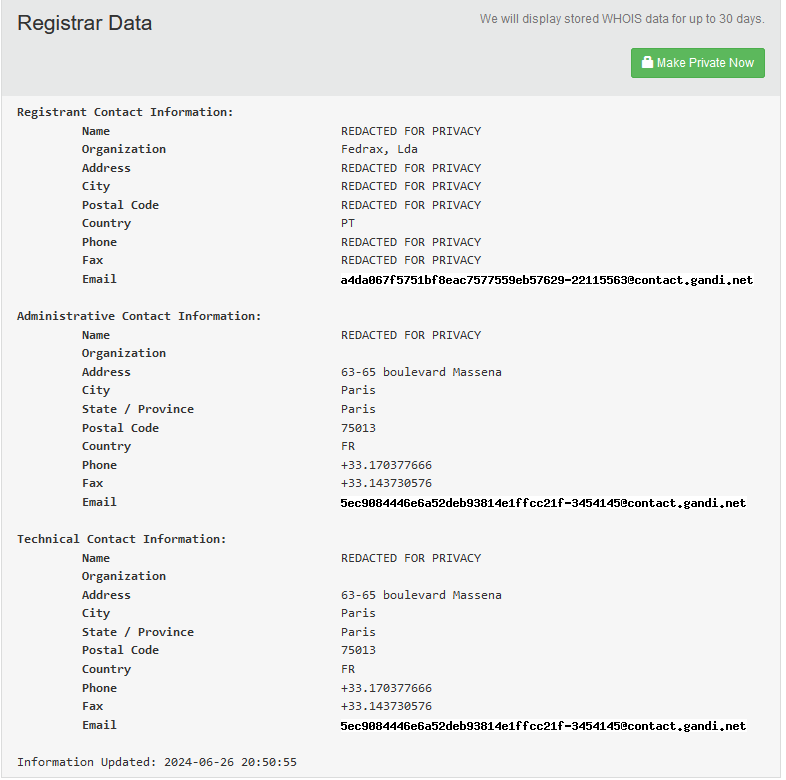
Task: Click the Information Updated timestamp
Action: point(157,762)
